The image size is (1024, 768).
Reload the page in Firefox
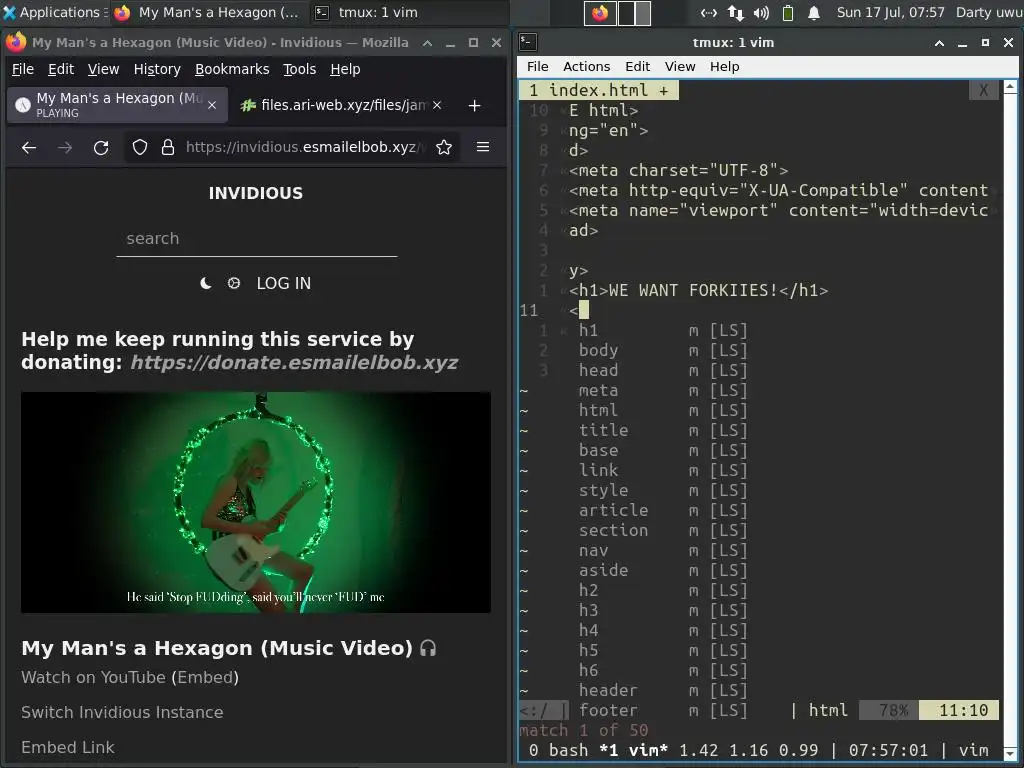[101, 148]
